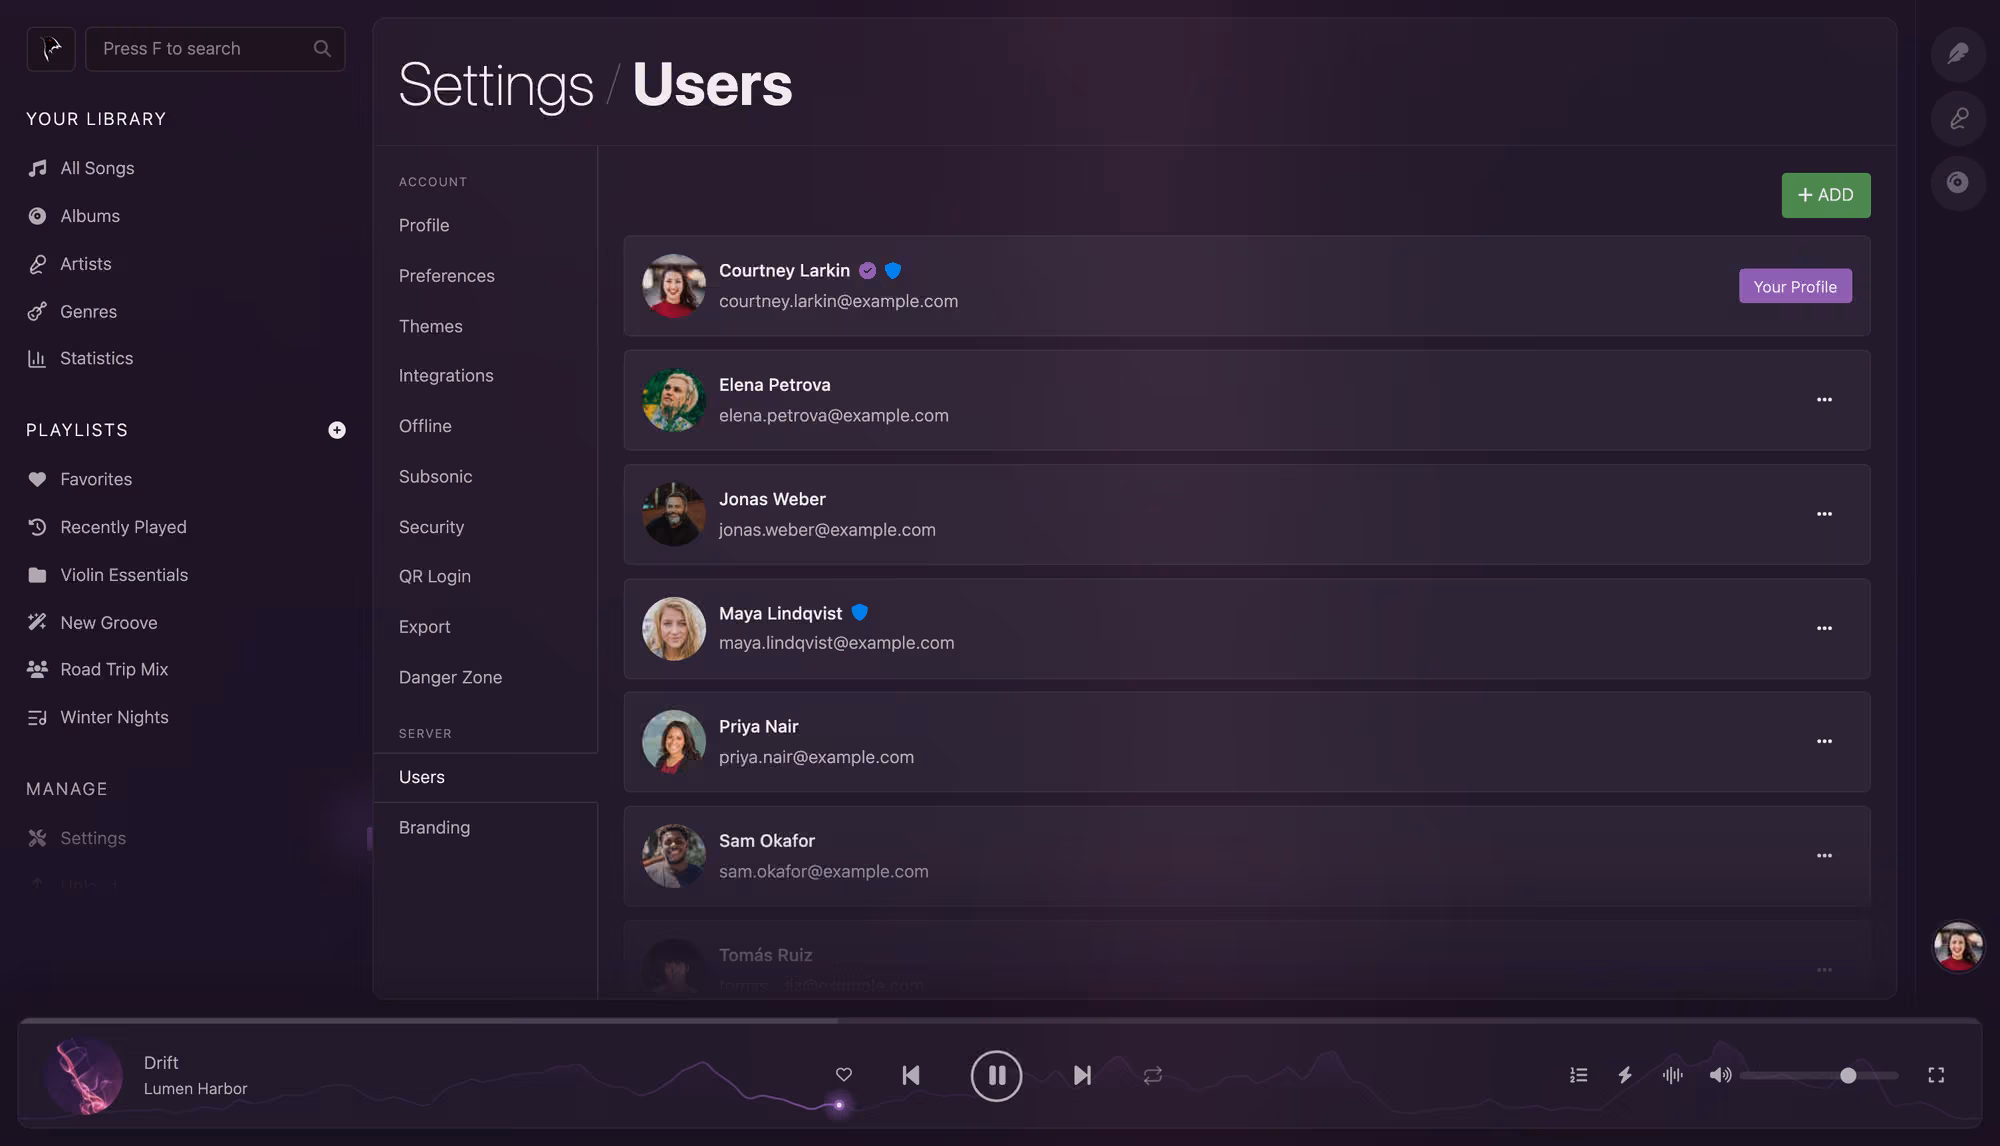Open options menu for Maya Lindqvist
The height and width of the screenshot is (1146, 2000).
[1824, 628]
